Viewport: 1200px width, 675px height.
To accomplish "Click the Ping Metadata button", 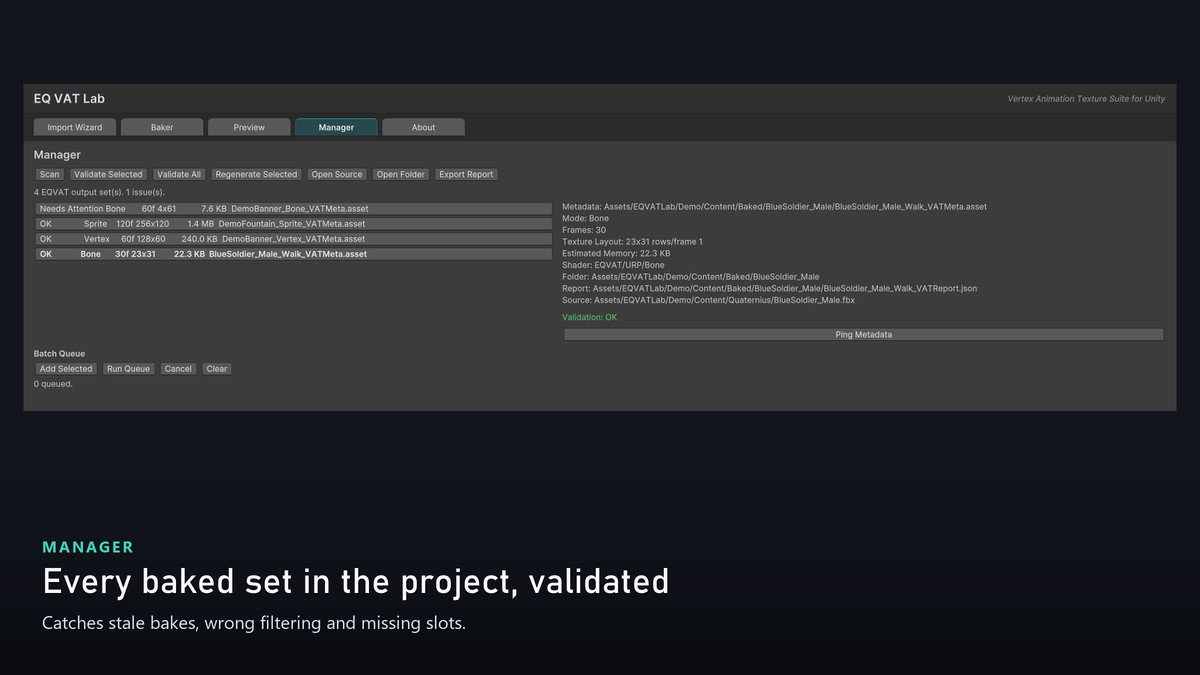I will 863,335.
